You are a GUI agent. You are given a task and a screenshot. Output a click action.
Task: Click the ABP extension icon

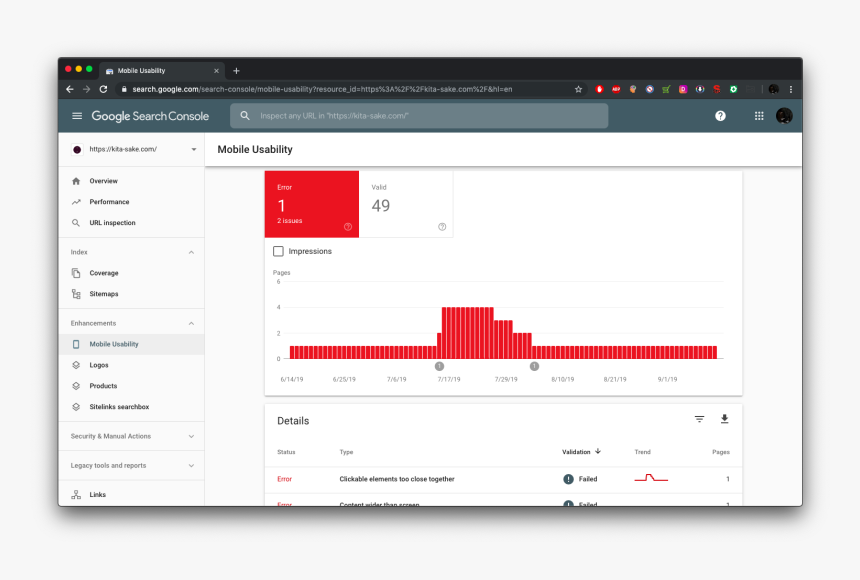616,89
